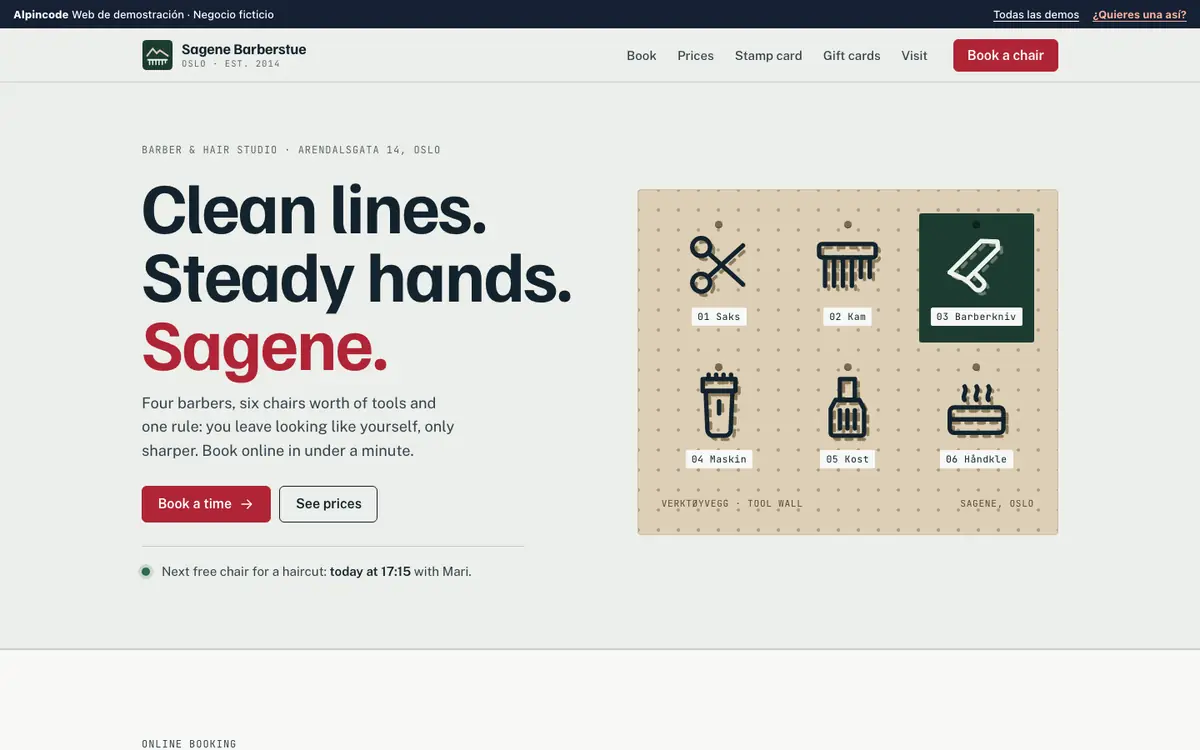
Task: Click the 02 Kam label
Action: [847, 317]
